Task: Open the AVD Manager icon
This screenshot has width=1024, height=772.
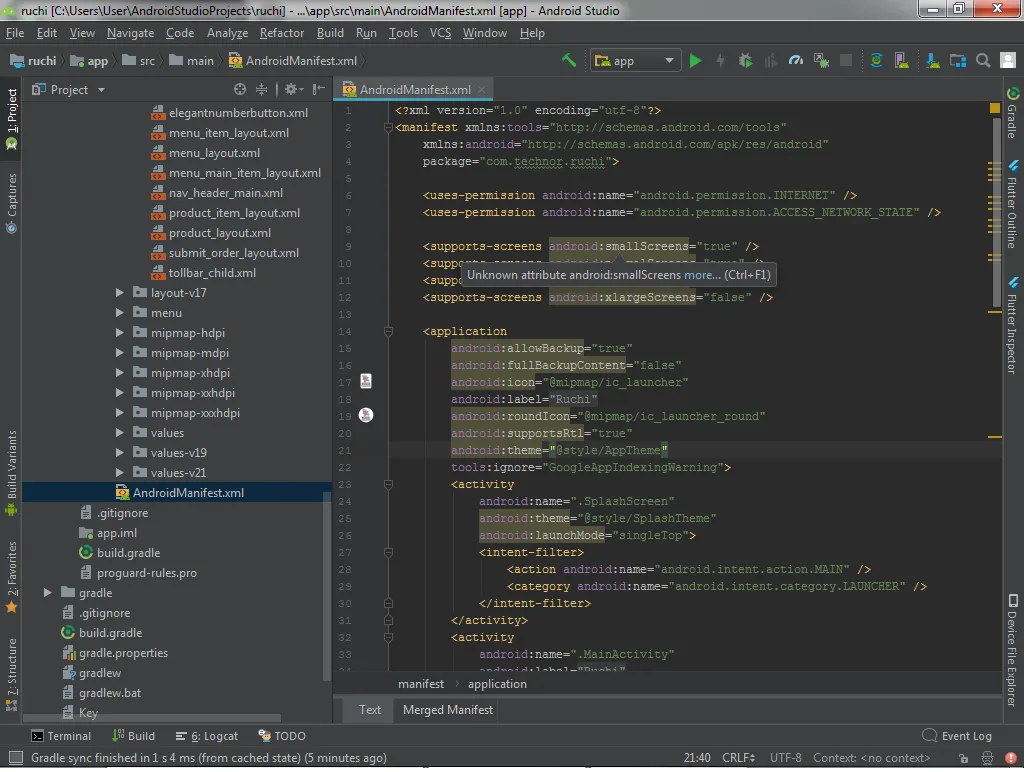Action: (904, 61)
